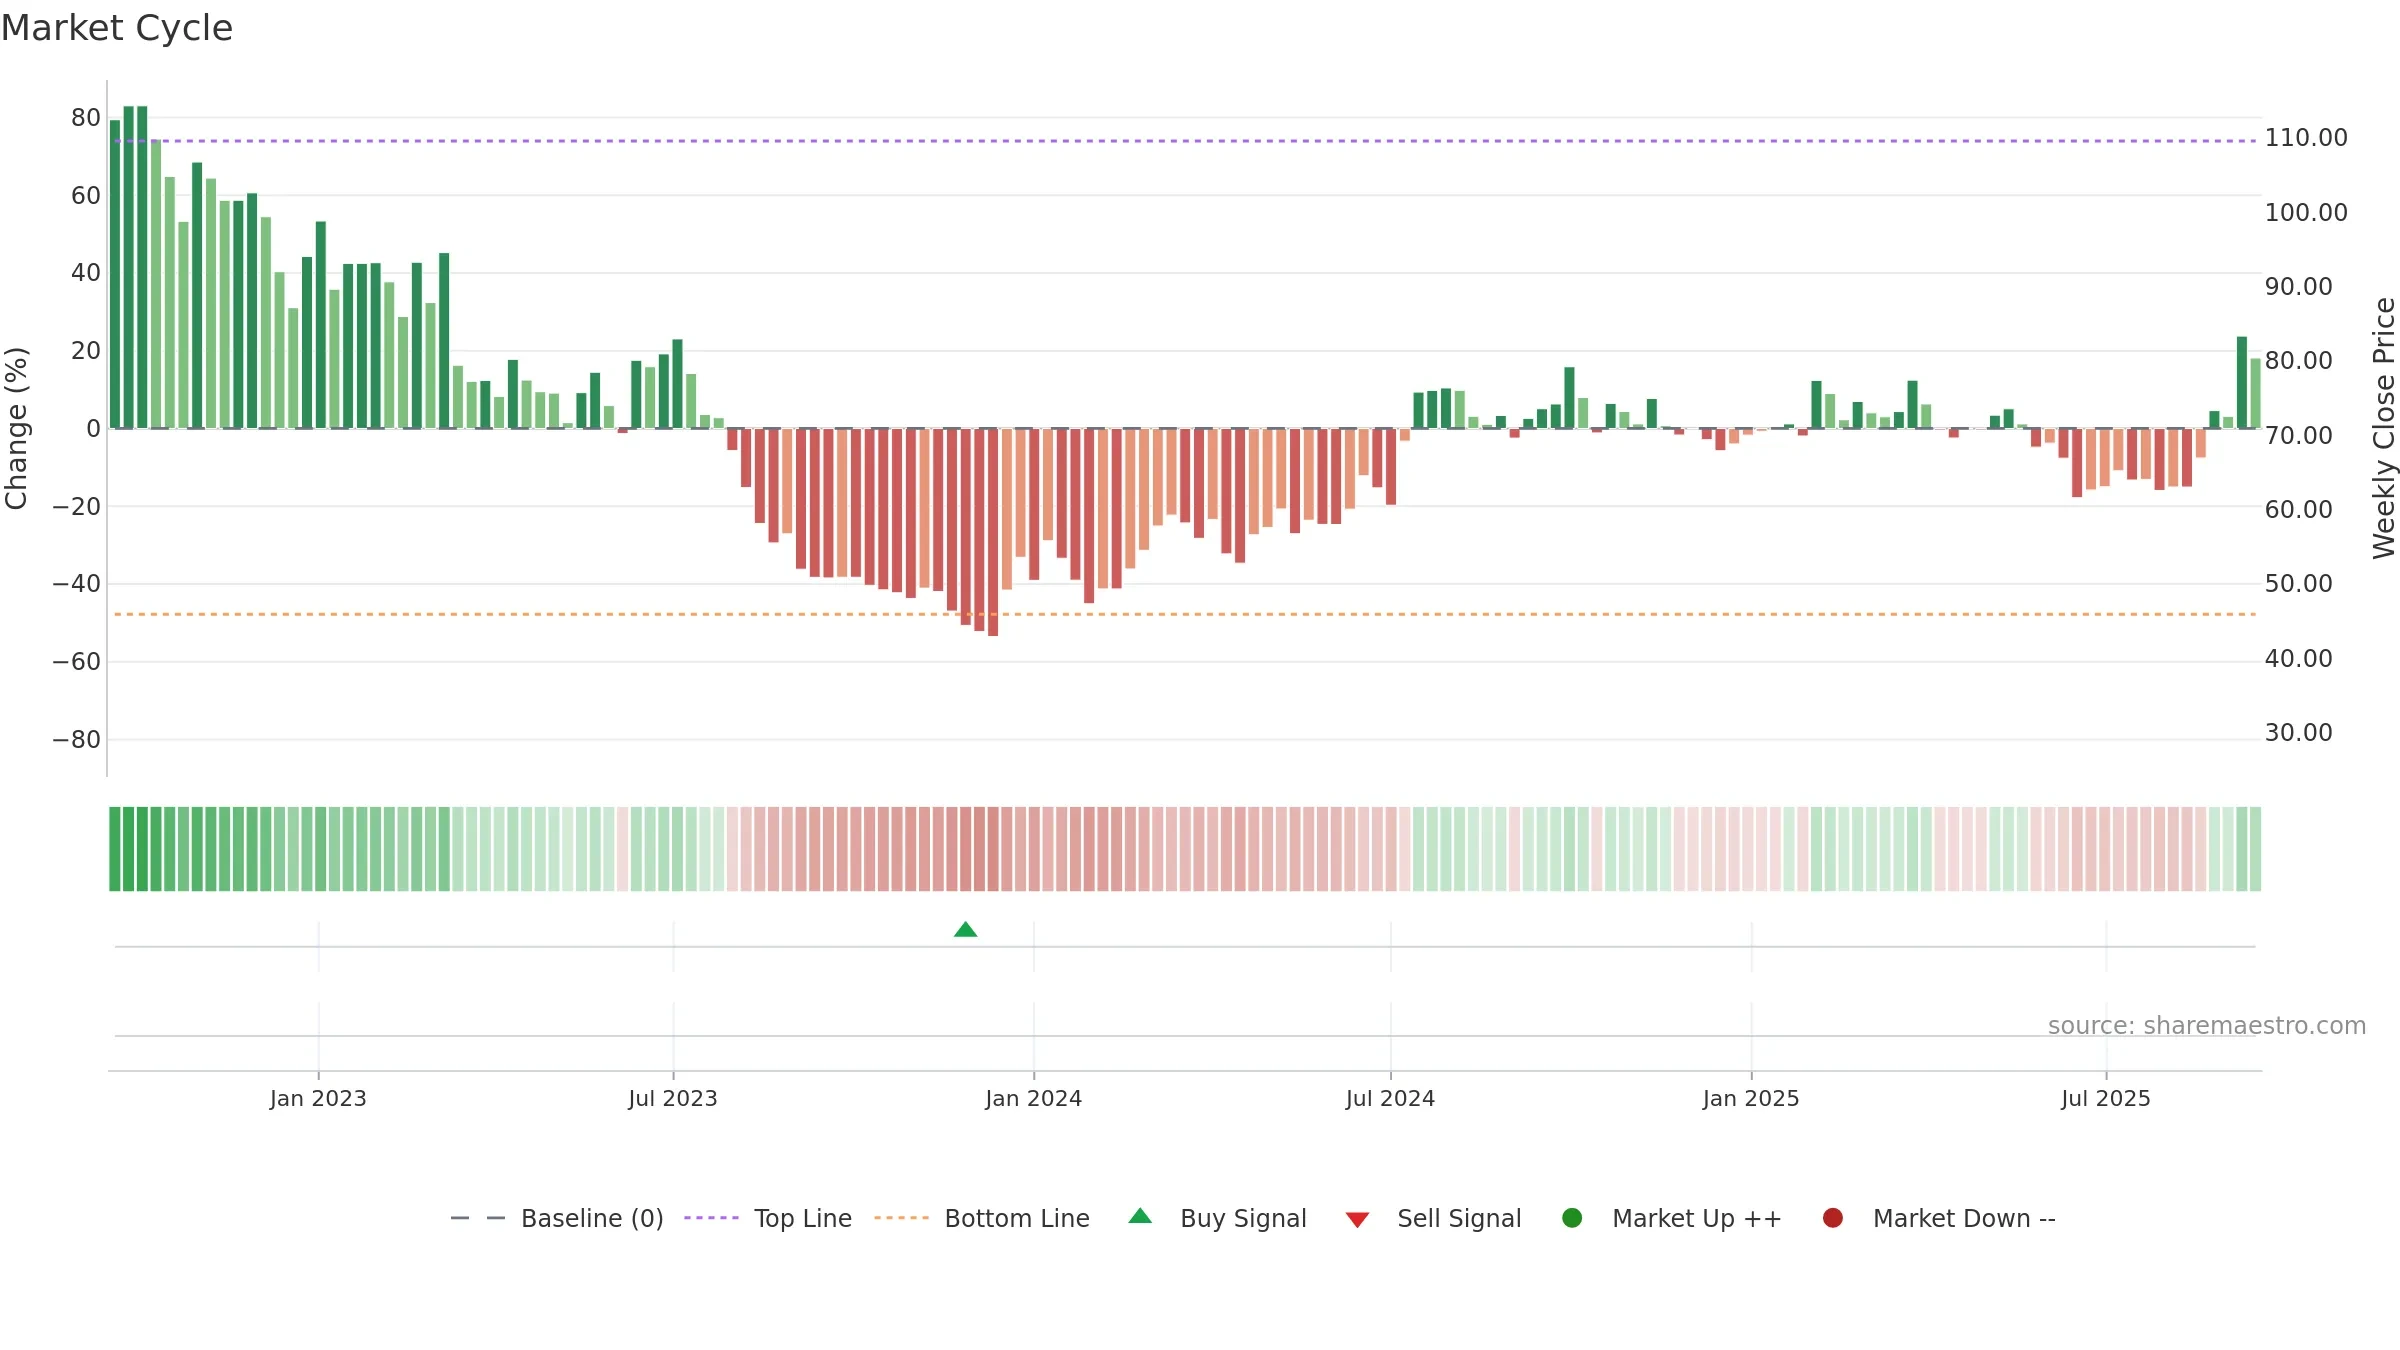Click the Market Cycle chart title
The image size is (2400, 1350).
[x=117, y=28]
